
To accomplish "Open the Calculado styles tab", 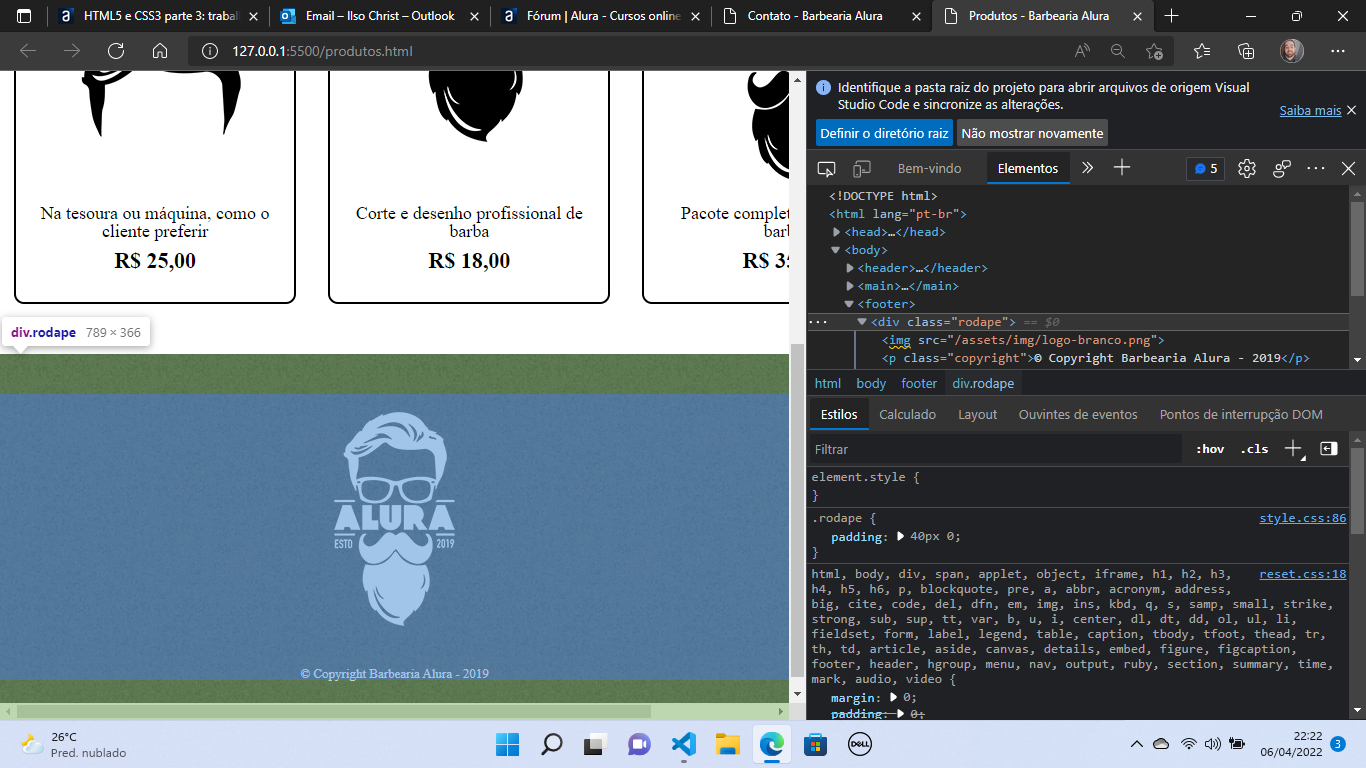I will [907, 414].
